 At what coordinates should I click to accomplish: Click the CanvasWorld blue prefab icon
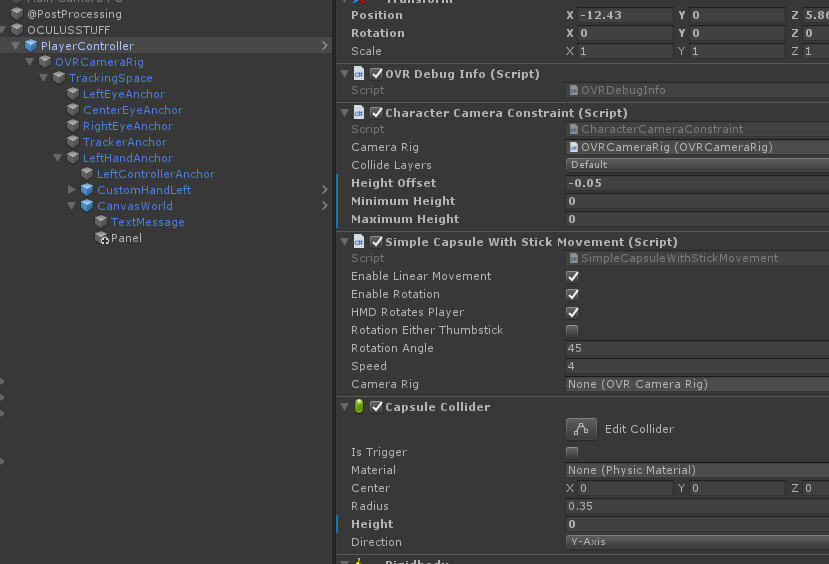[87, 206]
